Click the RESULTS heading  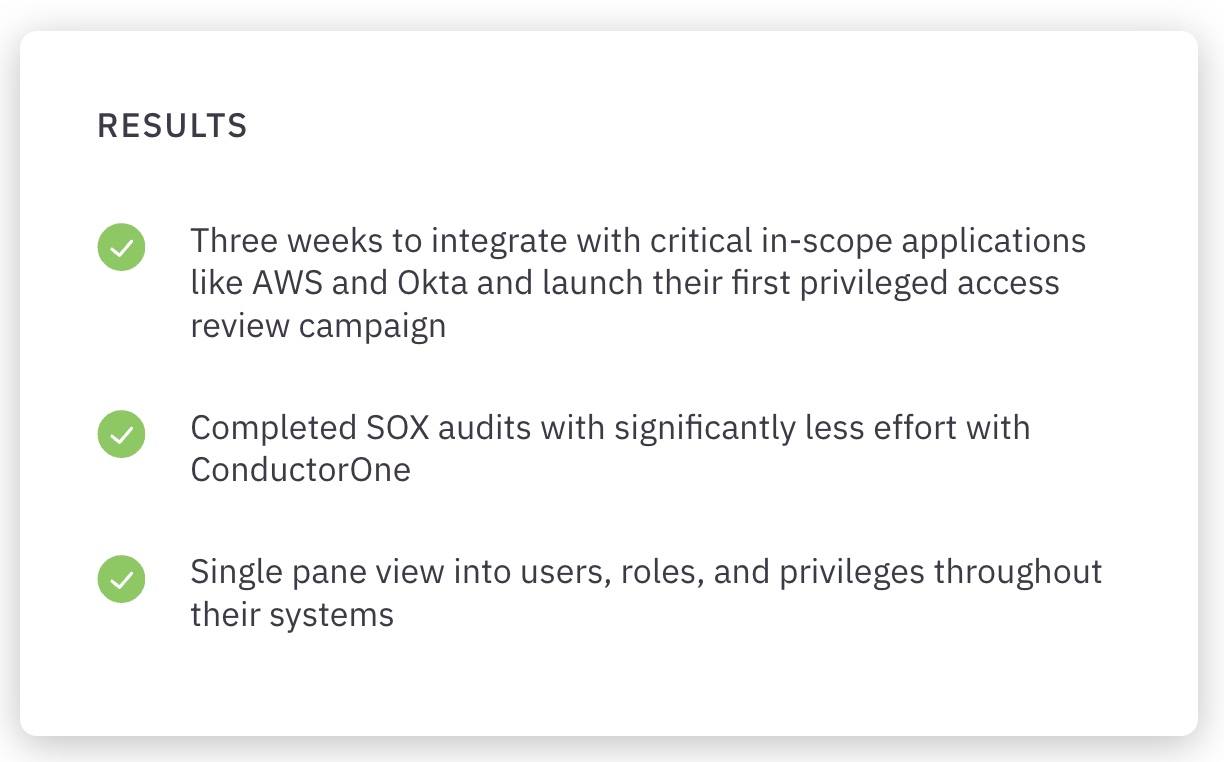[x=172, y=126]
